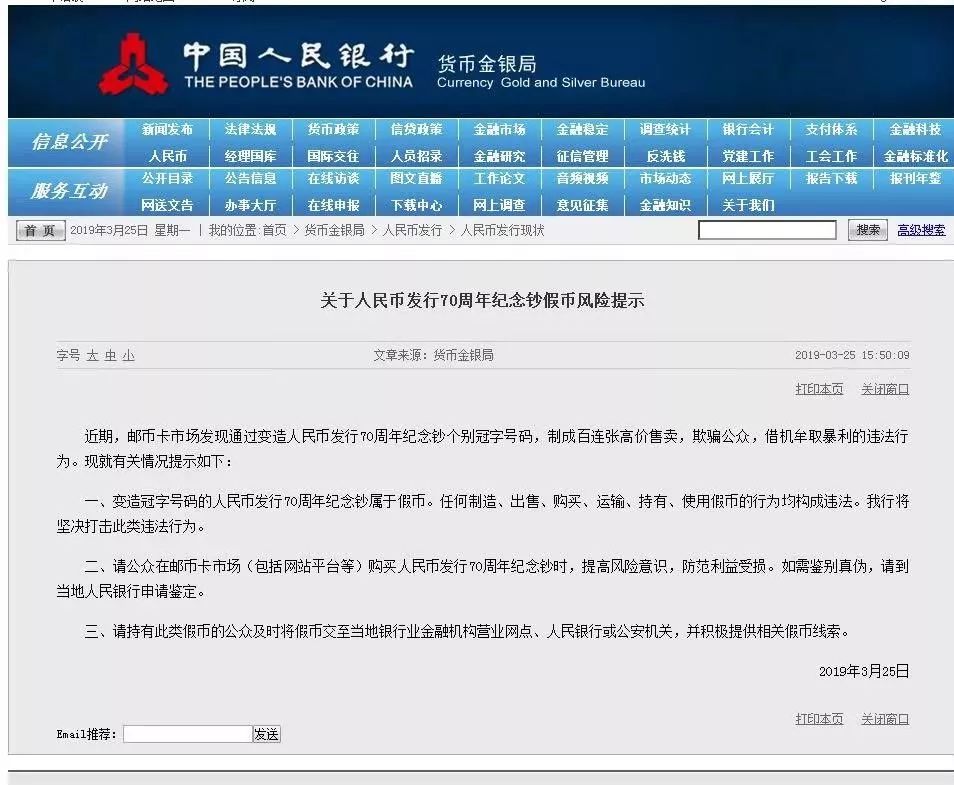Go to the 市场动态 section
The width and height of the screenshot is (954, 785).
(x=665, y=178)
